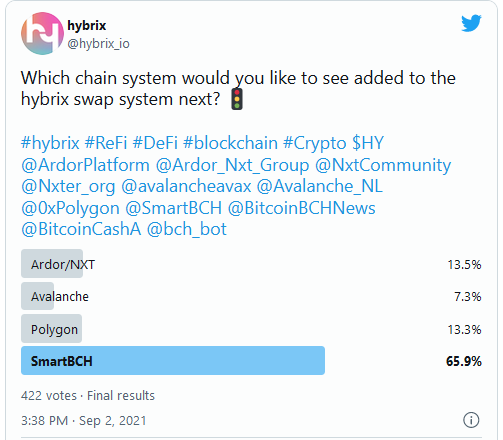Open the @hybrix_io handle
503x440 pixels.
[98, 44]
